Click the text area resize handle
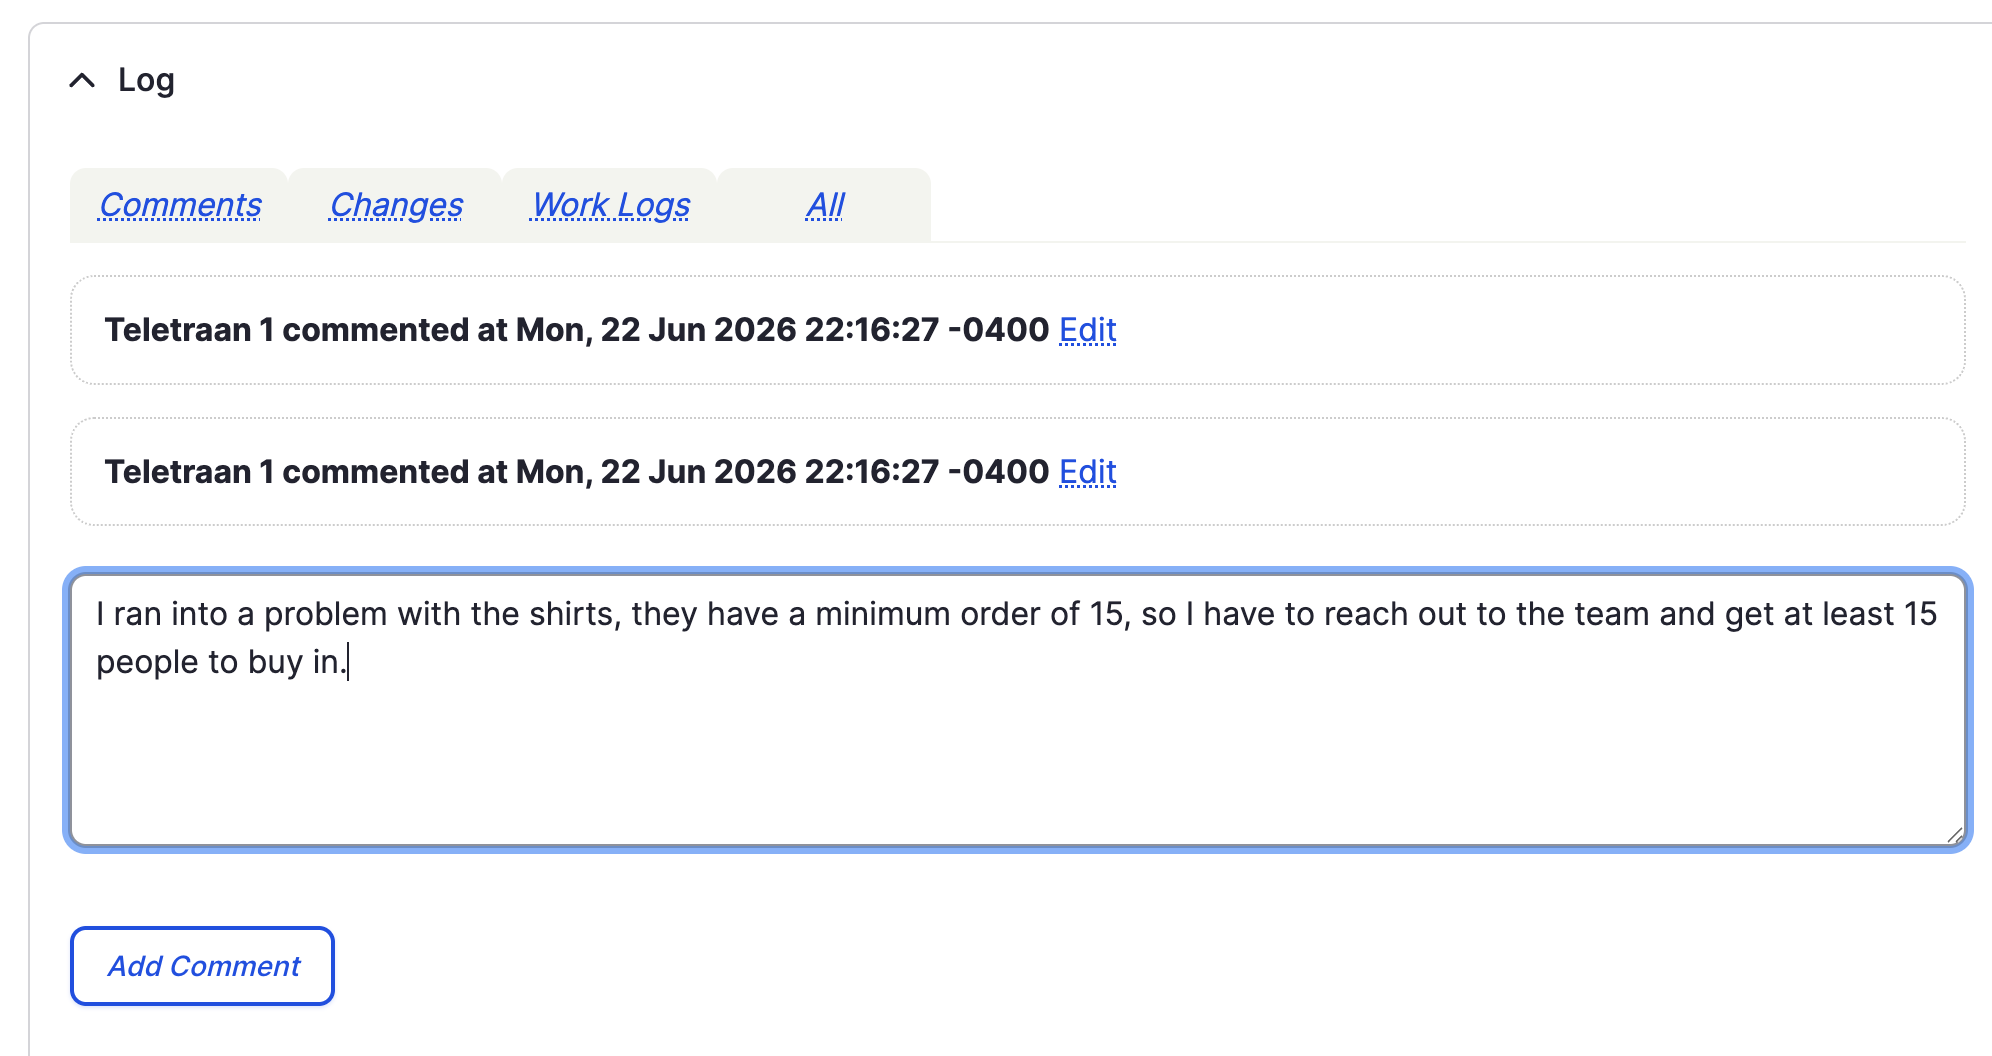This screenshot has height=1056, width=1992. tap(1955, 835)
